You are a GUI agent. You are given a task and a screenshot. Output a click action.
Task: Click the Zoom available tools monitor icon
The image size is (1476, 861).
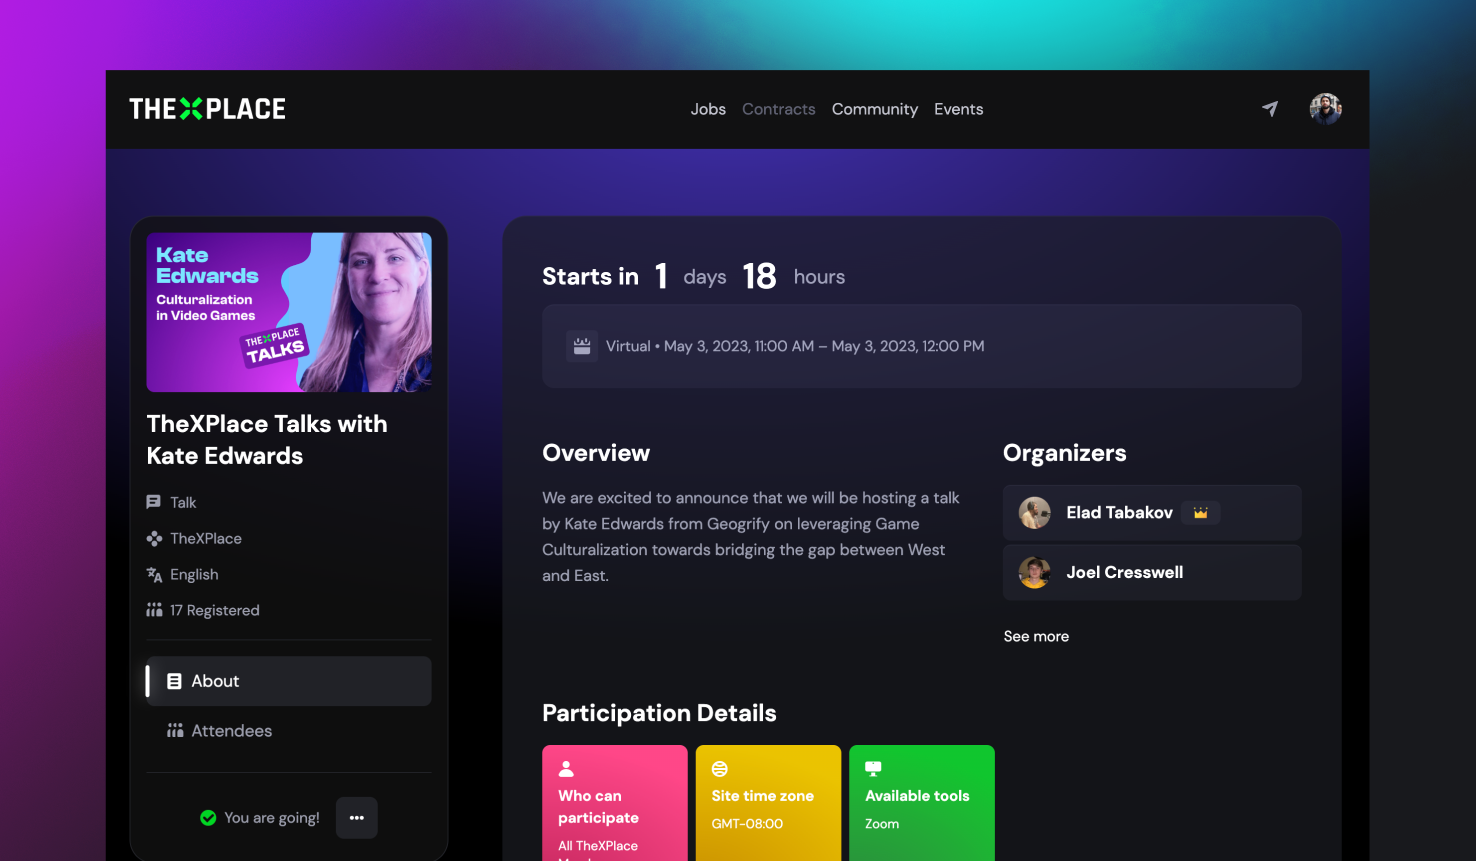coord(874,766)
